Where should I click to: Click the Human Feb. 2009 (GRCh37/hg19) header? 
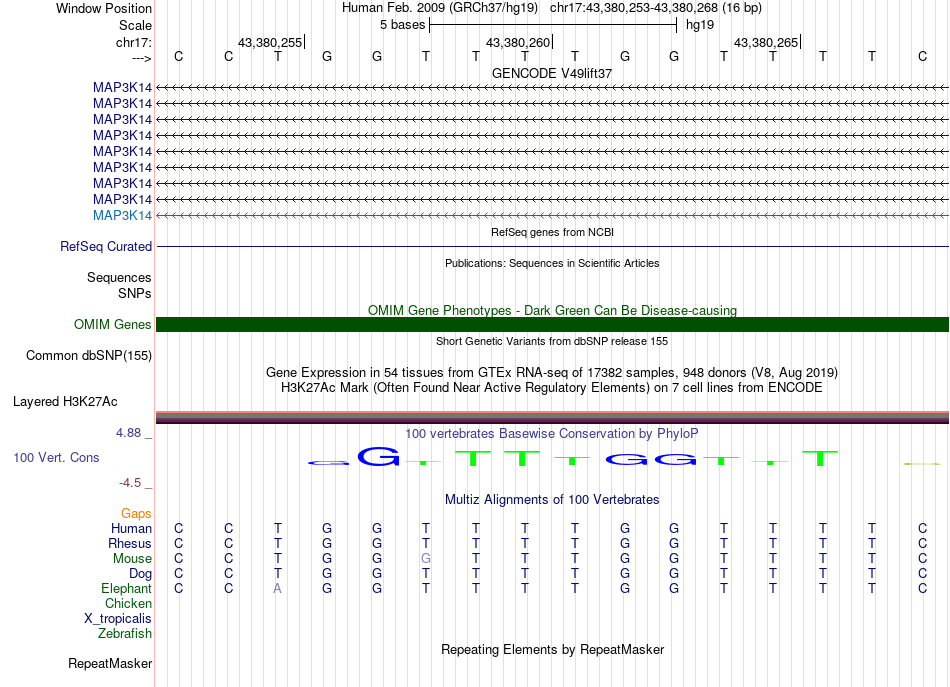440,8
